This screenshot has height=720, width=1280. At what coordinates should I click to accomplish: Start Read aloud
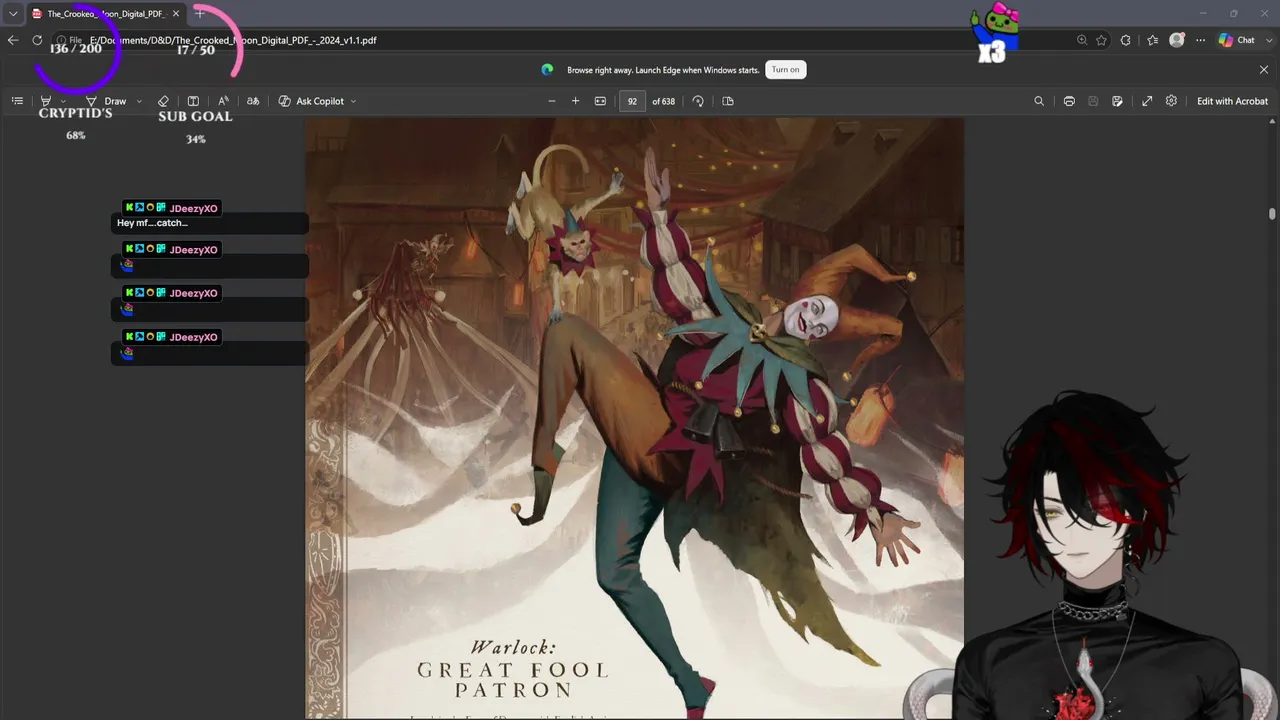(x=223, y=101)
